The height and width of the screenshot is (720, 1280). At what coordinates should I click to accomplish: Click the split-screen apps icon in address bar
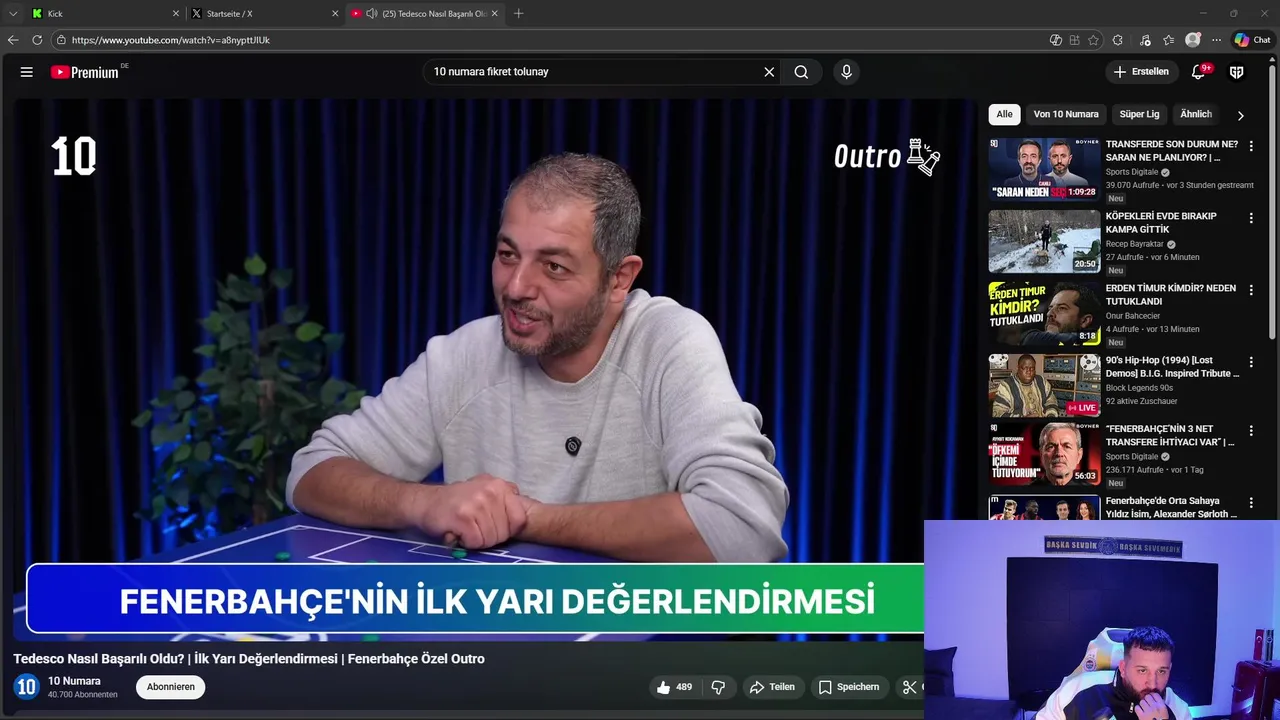[x=1074, y=40]
